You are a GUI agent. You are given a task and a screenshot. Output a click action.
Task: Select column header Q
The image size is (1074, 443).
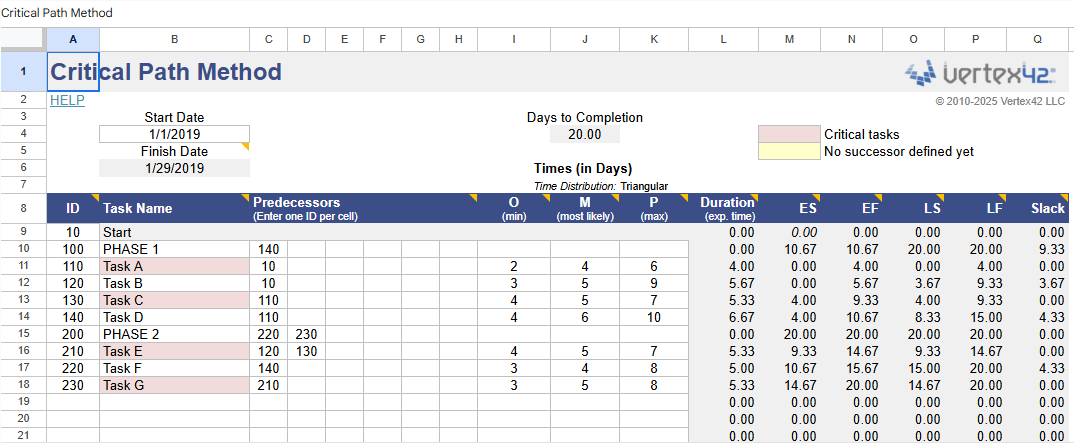tap(1038, 39)
